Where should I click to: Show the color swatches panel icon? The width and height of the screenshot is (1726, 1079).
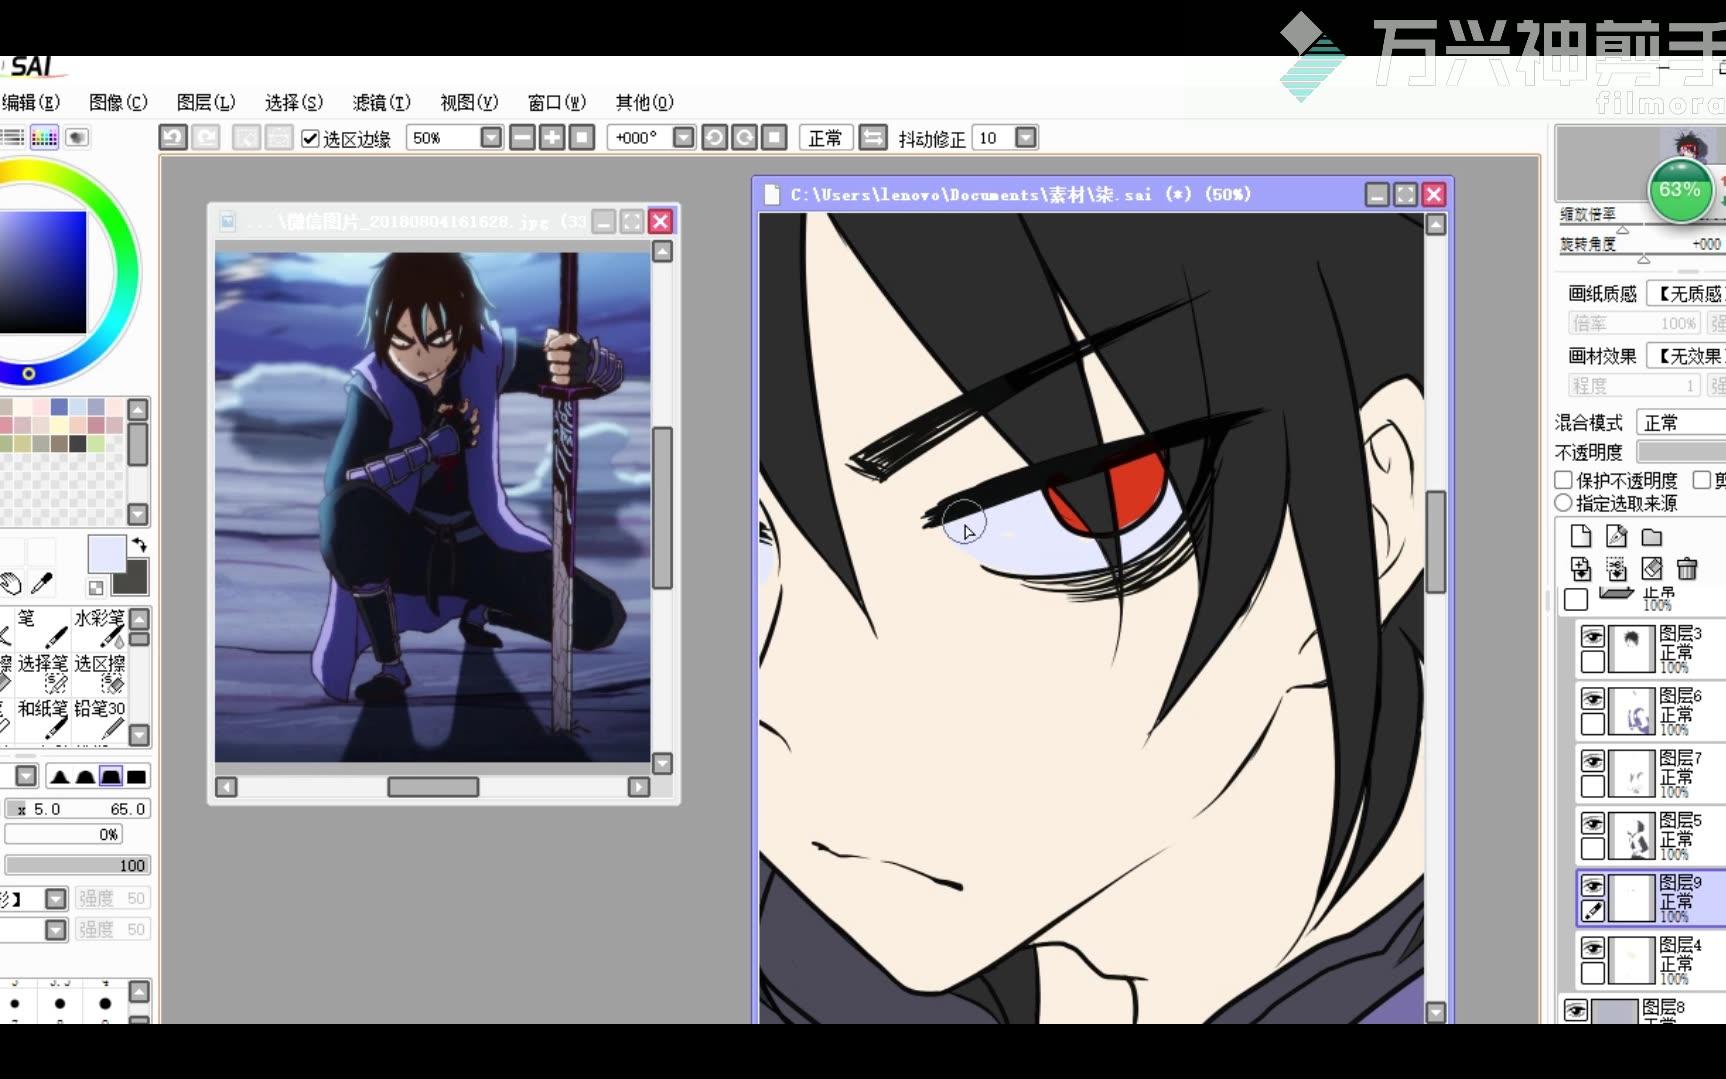coord(44,137)
